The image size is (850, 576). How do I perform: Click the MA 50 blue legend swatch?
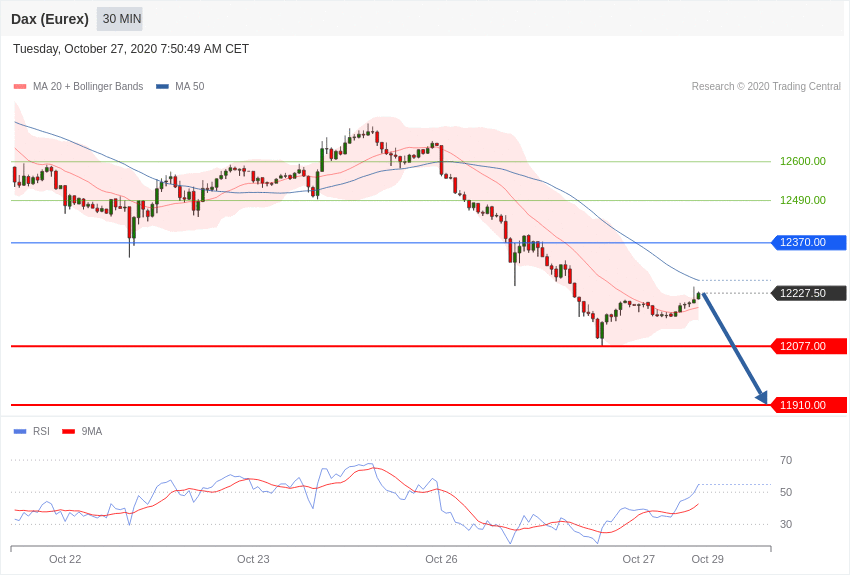pos(162,87)
